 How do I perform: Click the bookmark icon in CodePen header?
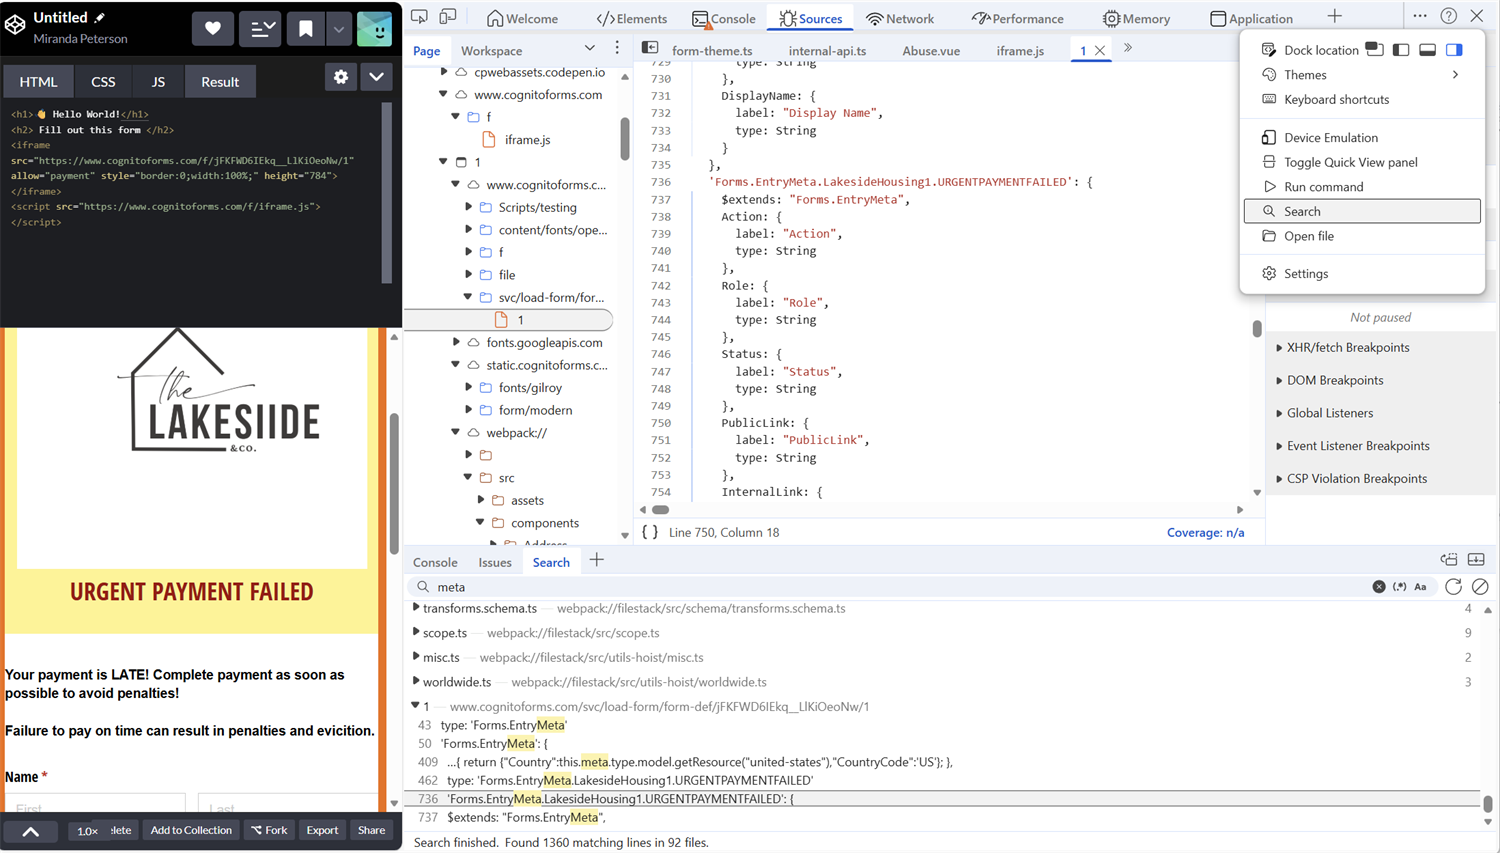point(306,28)
